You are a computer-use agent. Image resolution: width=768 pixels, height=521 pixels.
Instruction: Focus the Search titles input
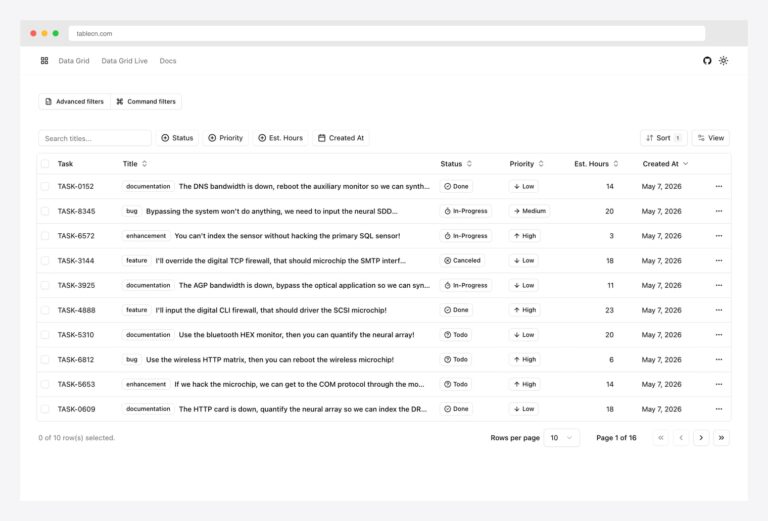point(95,138)
